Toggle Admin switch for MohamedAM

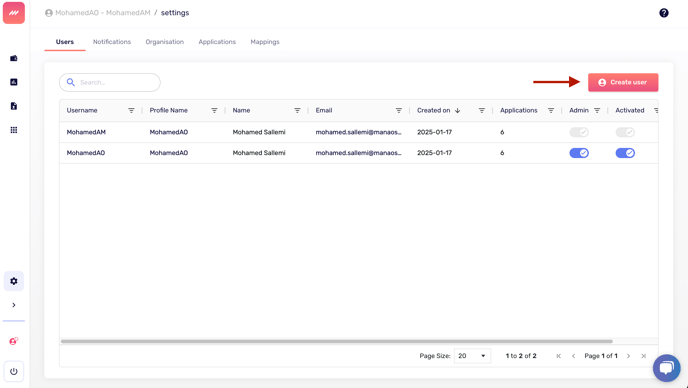point(579,132)
